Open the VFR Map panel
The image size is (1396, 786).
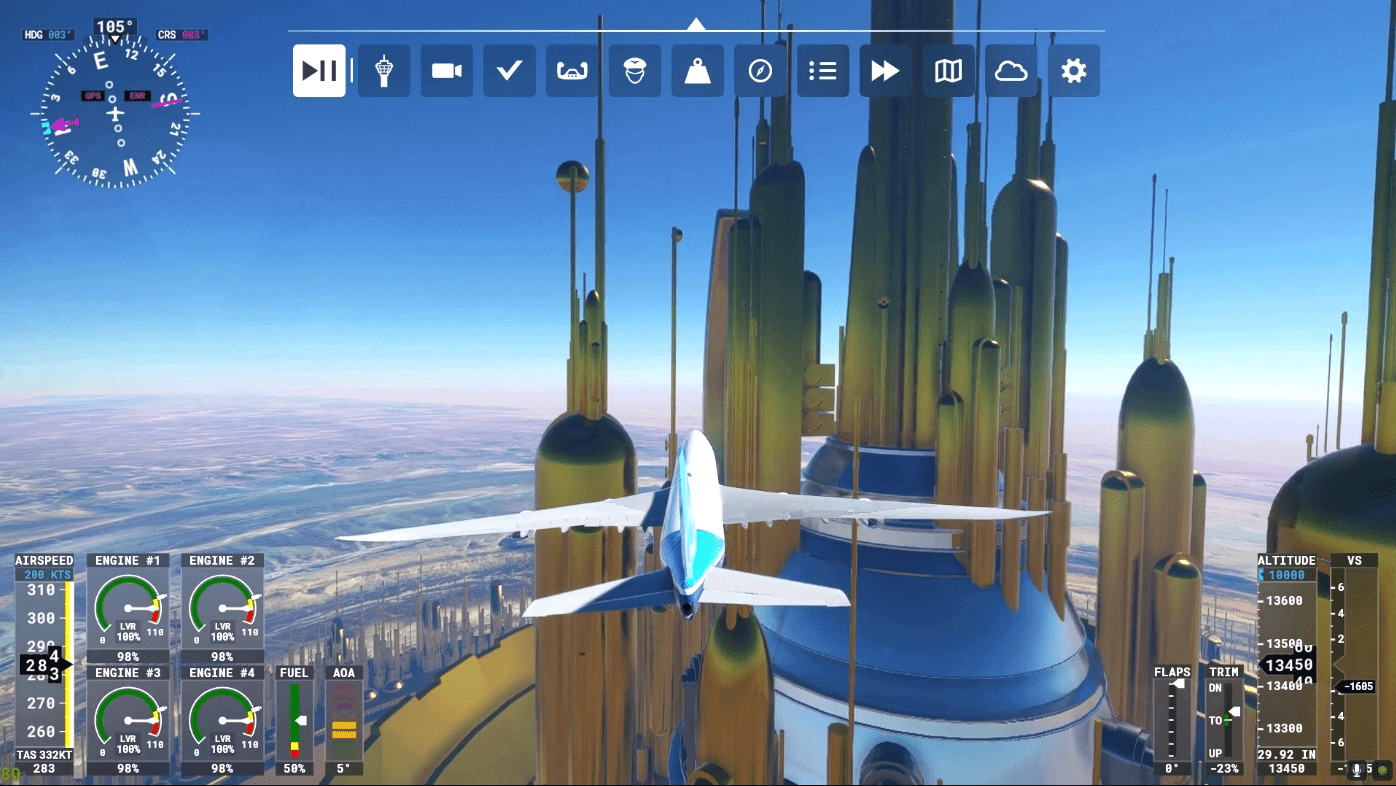click(948, 71)
